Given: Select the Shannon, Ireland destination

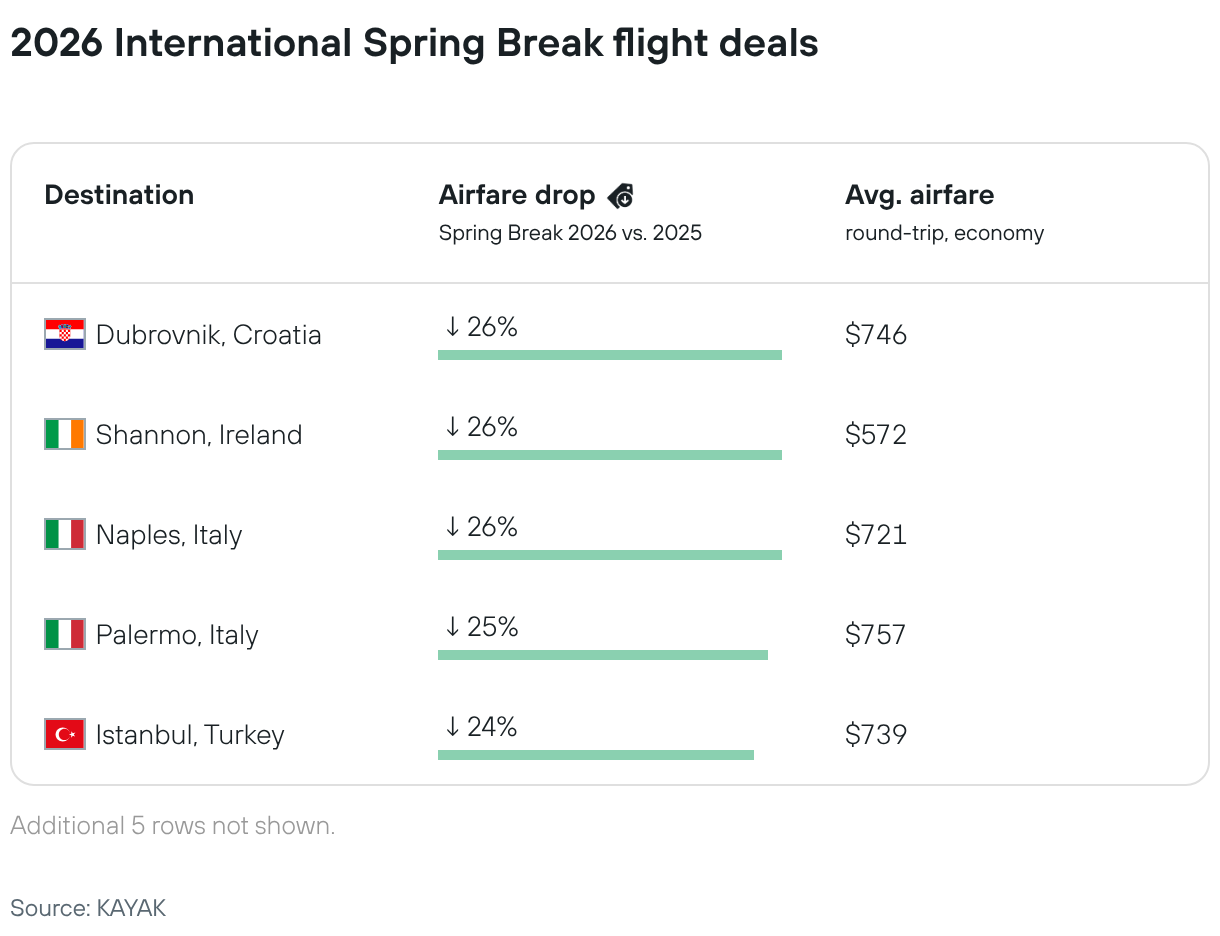Looking at the screenshot, I should 198,434.
